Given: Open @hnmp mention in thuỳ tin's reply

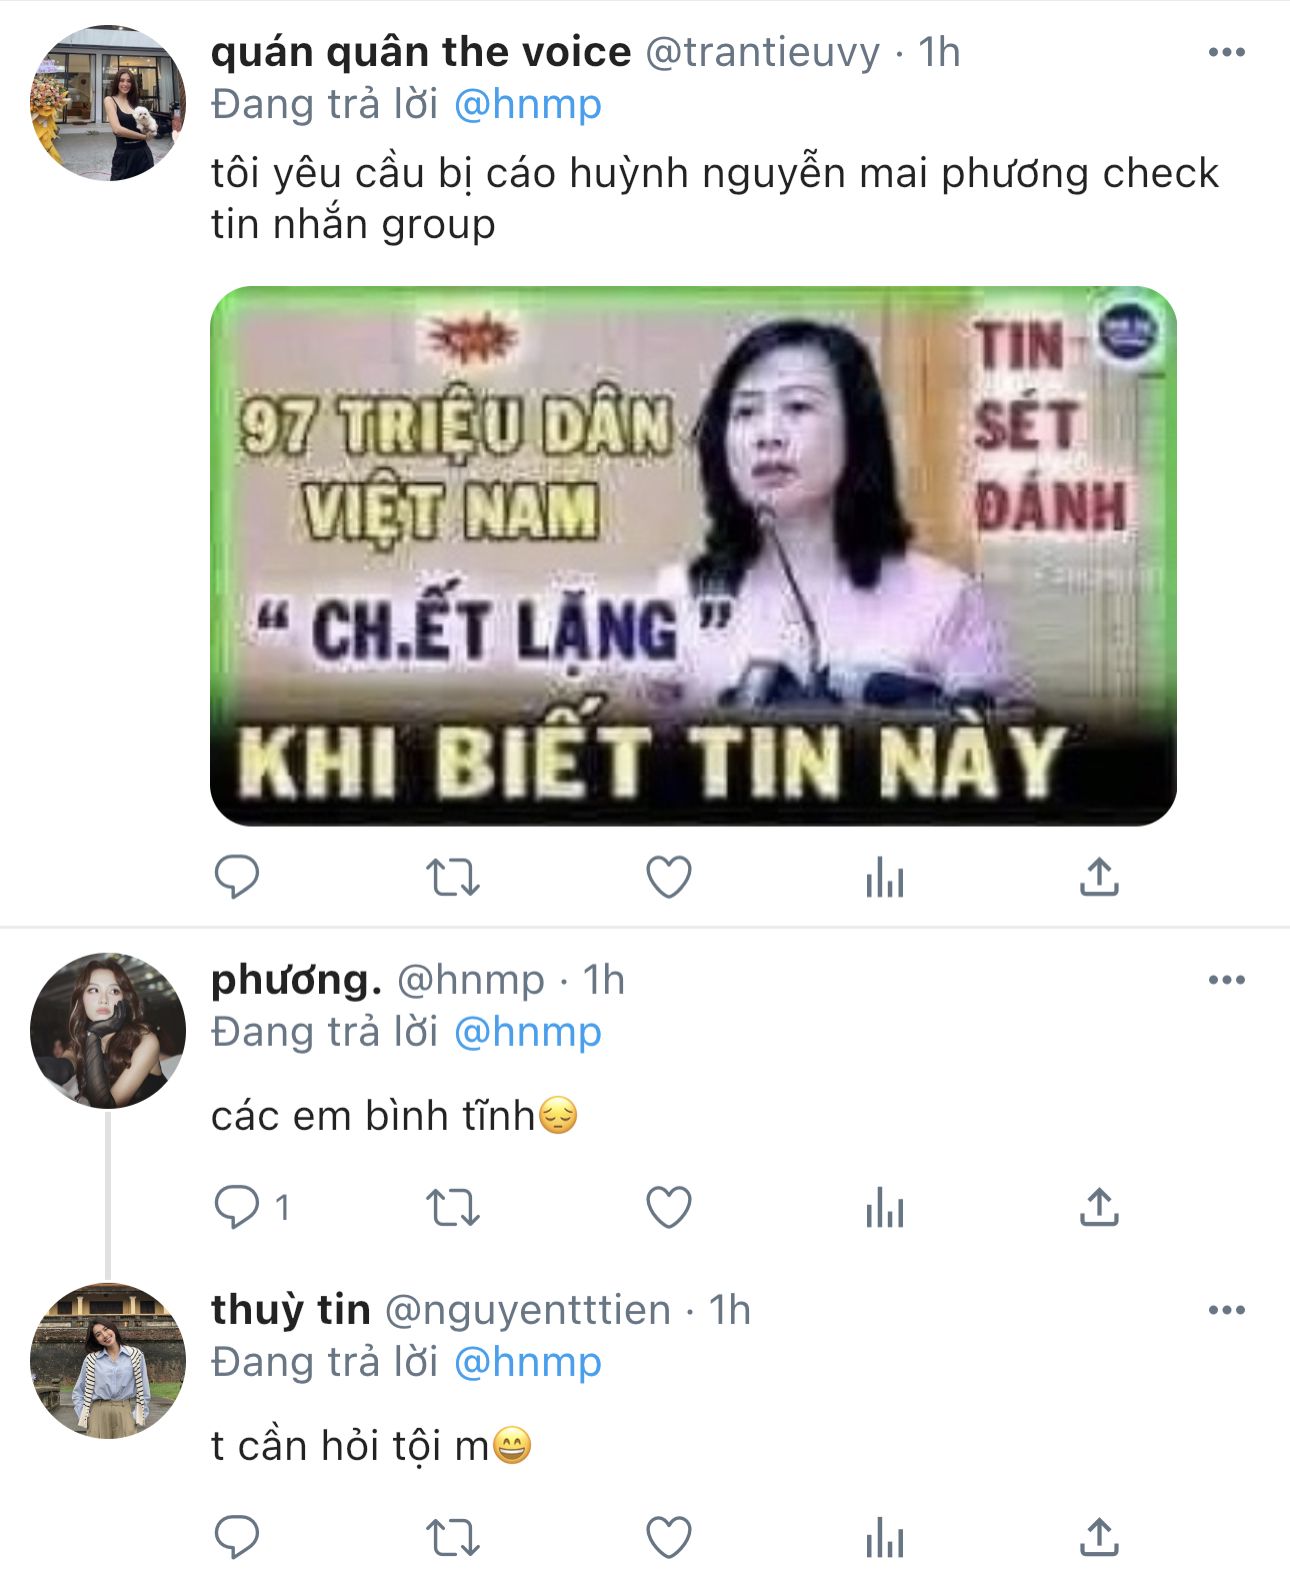Looking at the screenshot, I should pos(528,1362).
